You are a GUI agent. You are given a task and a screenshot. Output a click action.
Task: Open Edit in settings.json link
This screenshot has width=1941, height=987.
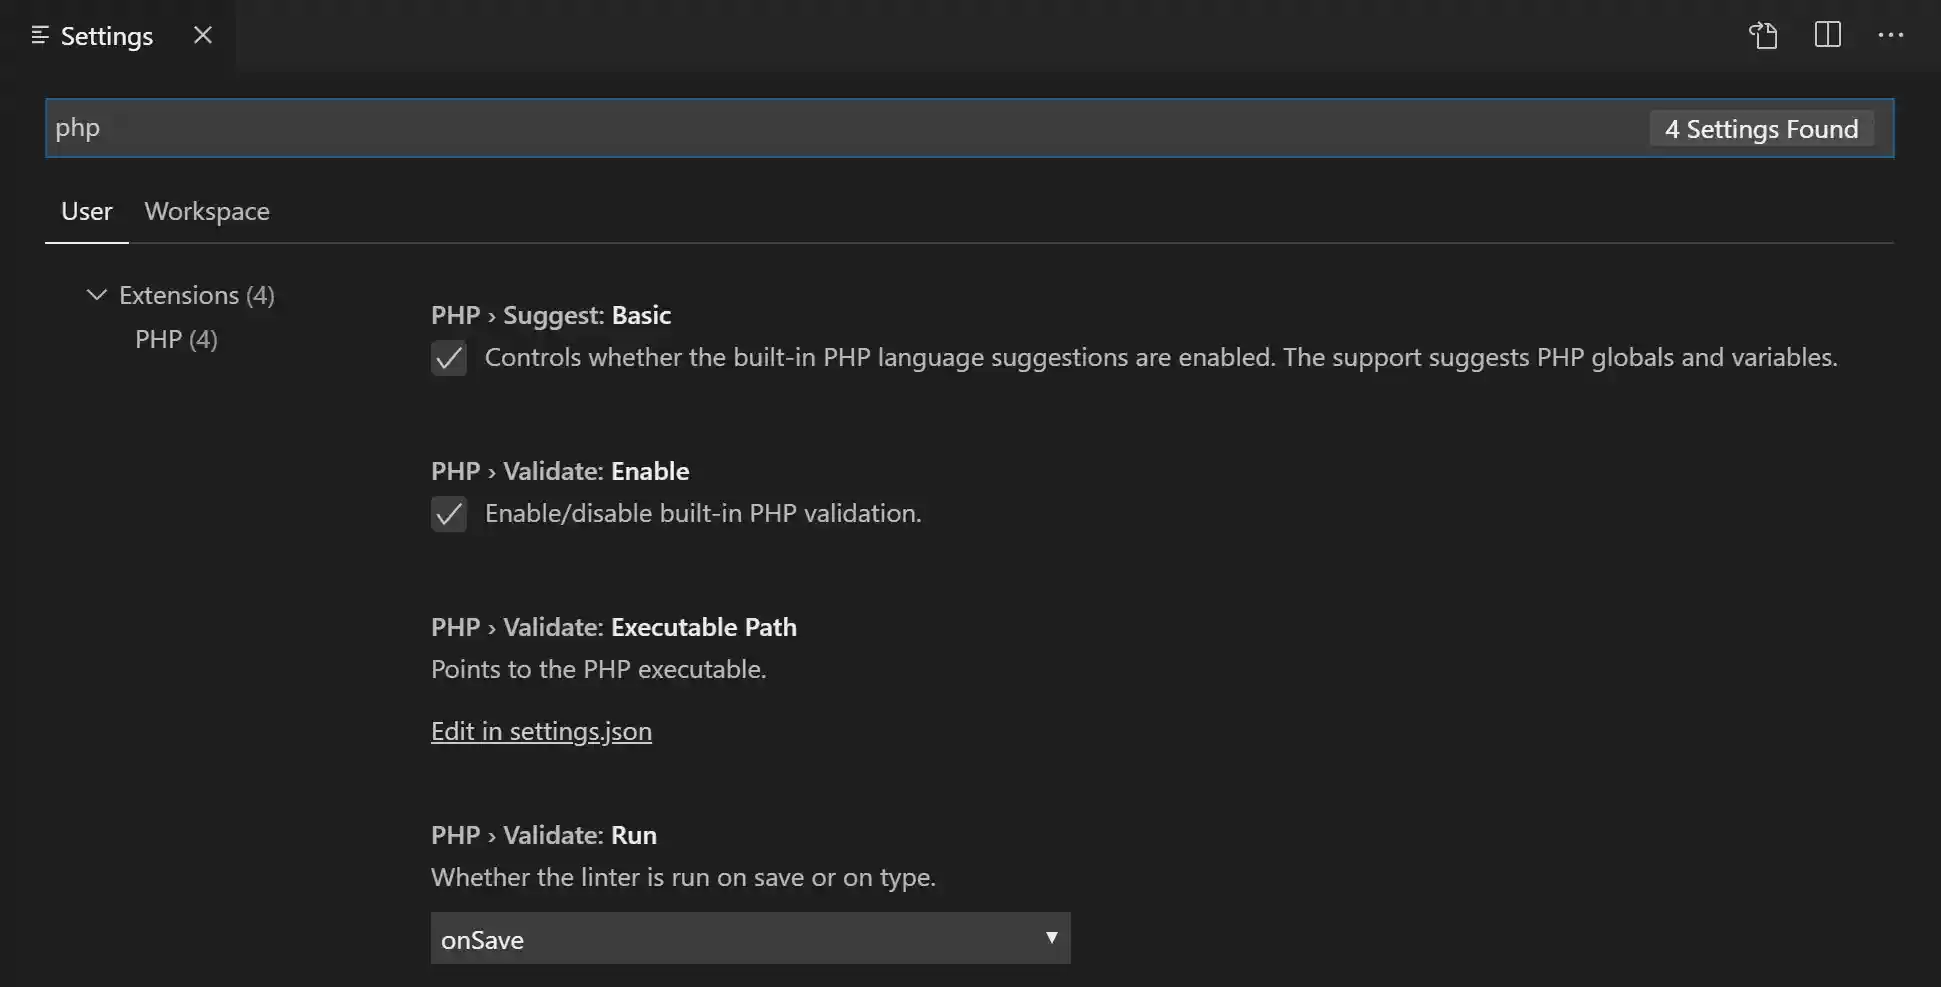click(541, 731)
